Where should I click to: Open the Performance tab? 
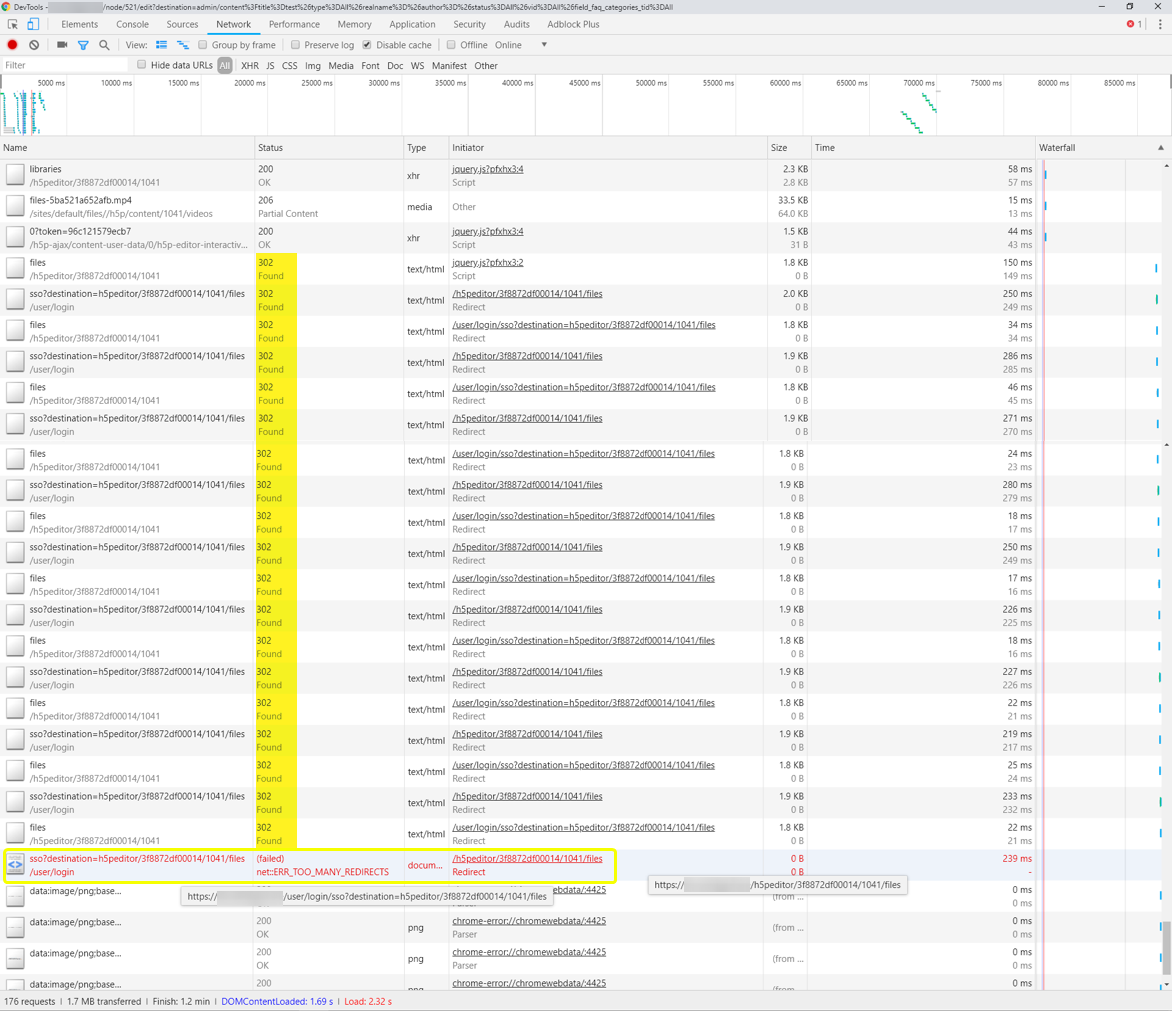click(x=294, y=25)
